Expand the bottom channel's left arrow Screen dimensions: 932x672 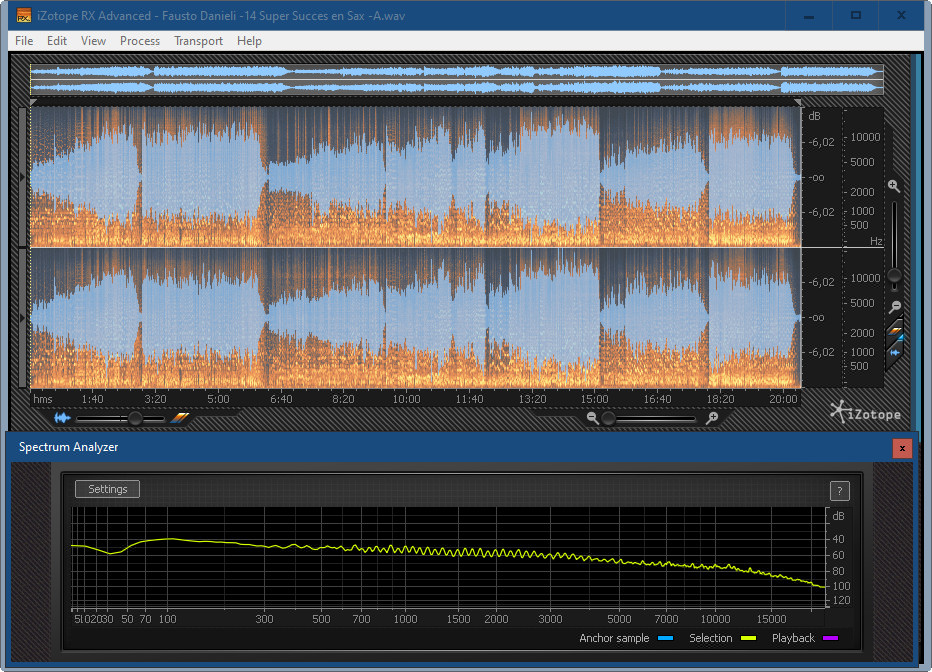24,317
